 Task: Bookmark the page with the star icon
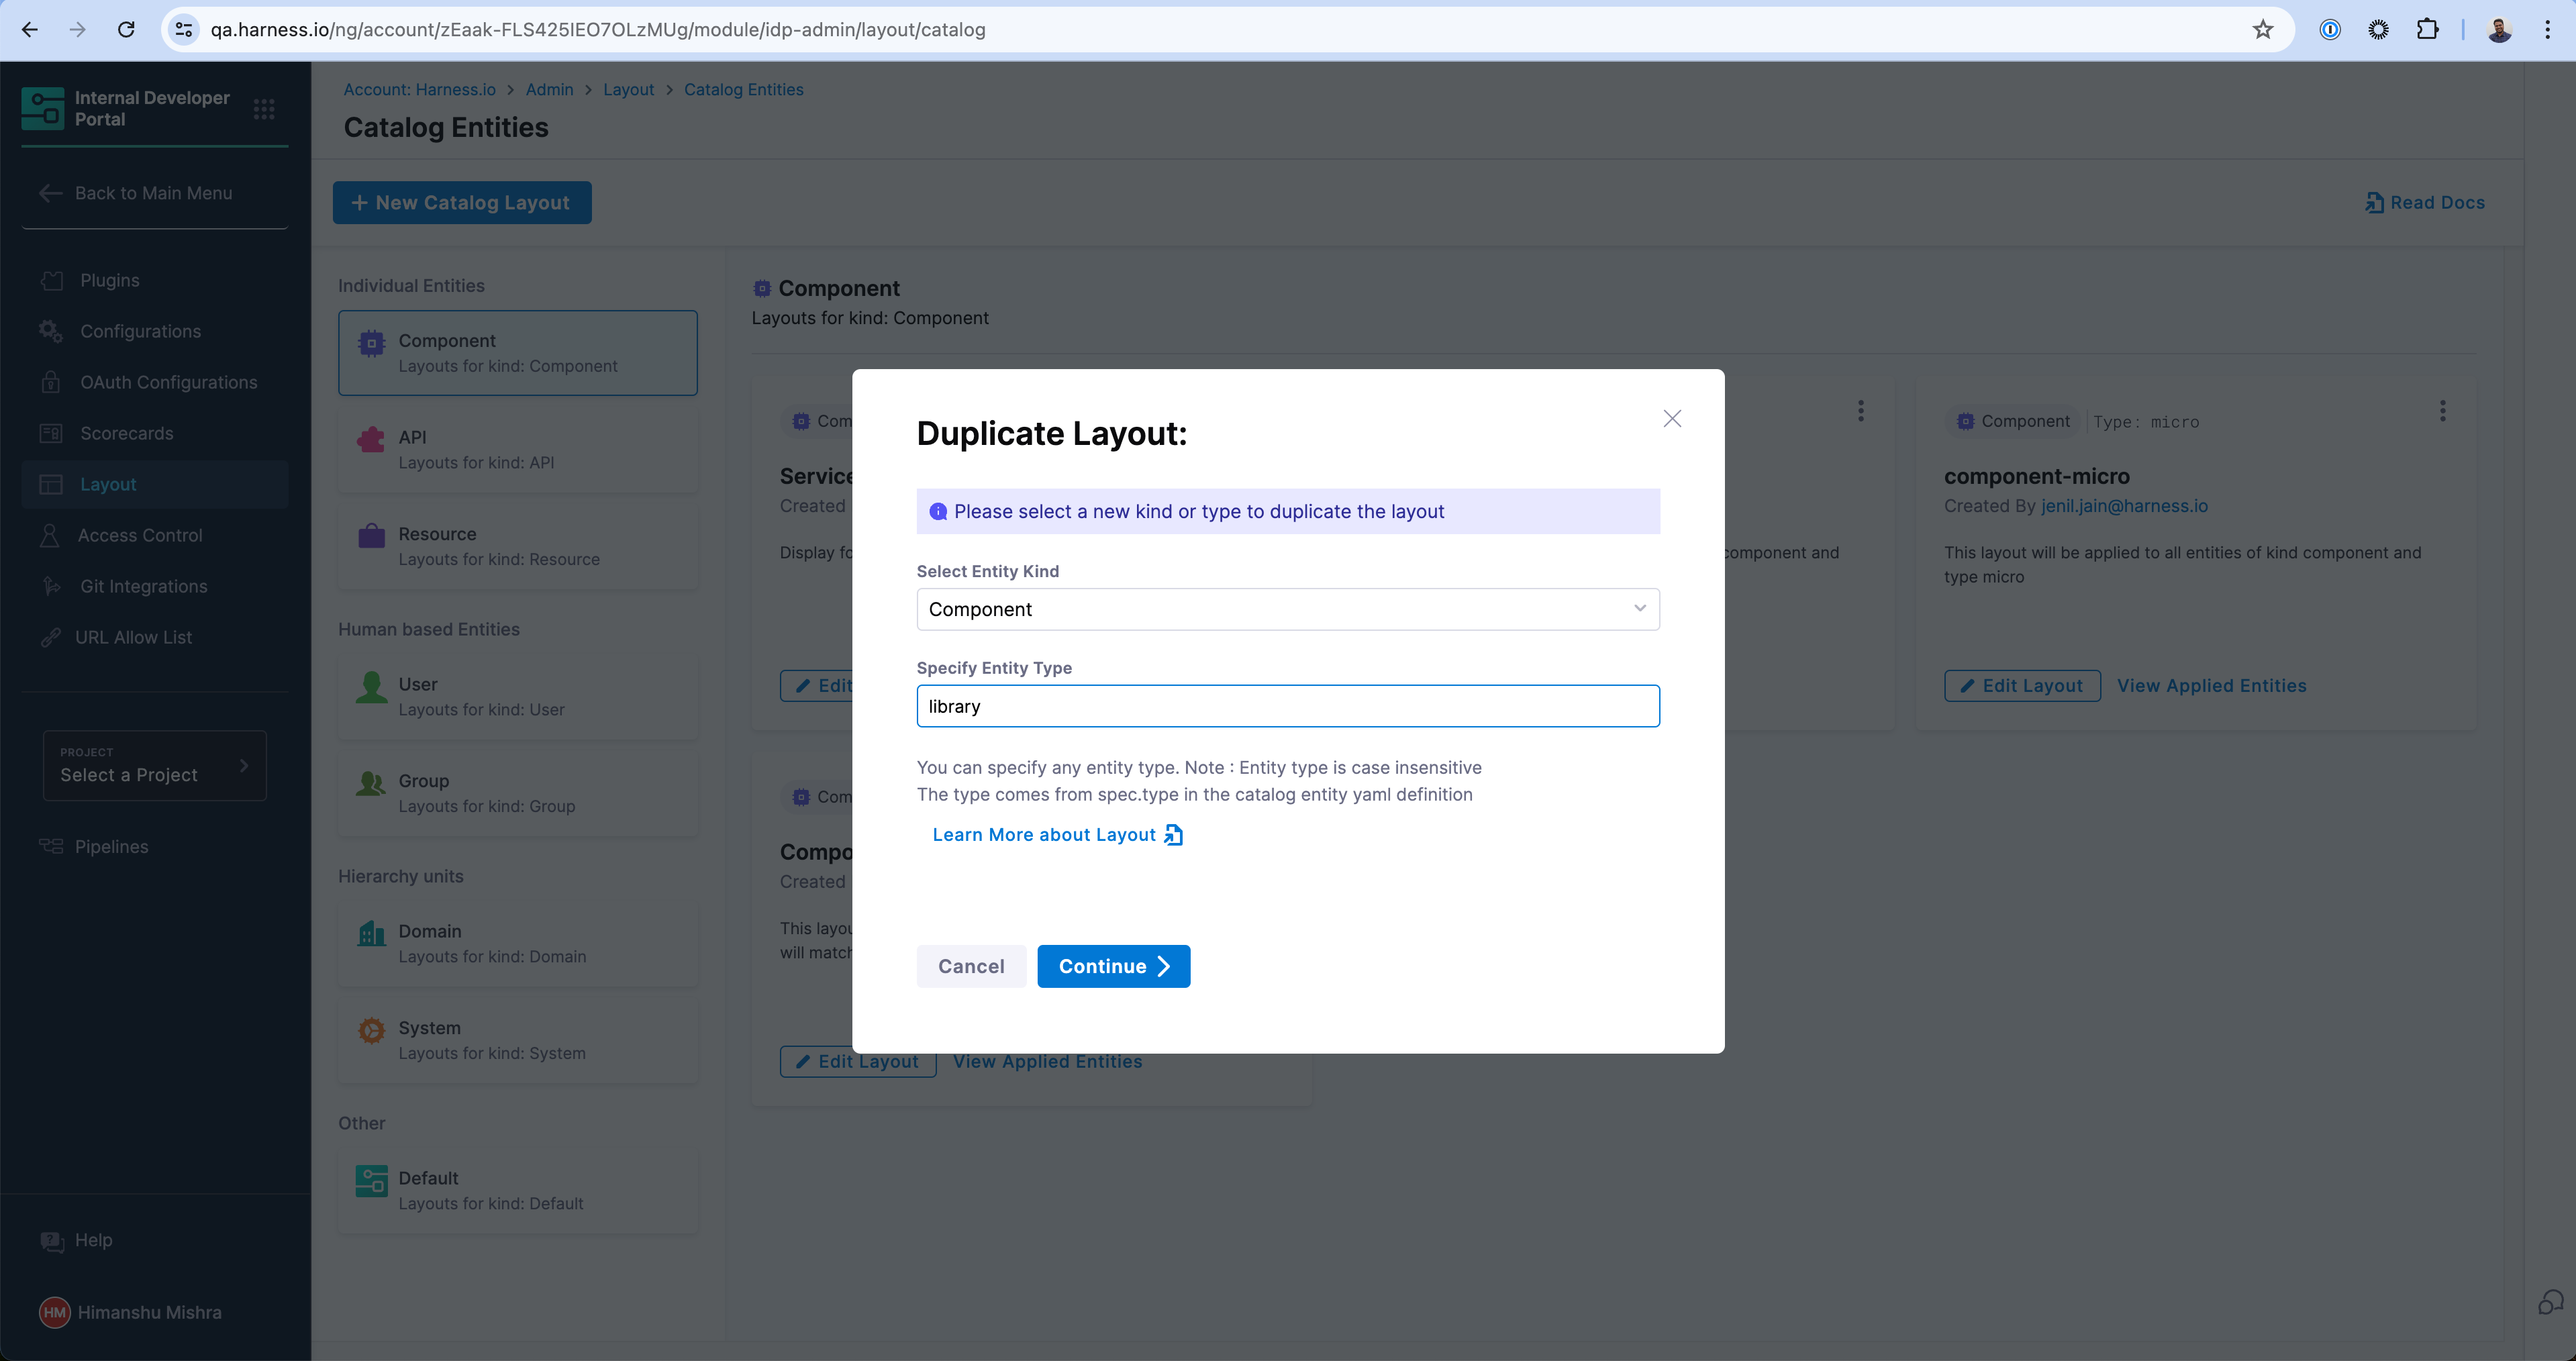[x=2262, y=30]
